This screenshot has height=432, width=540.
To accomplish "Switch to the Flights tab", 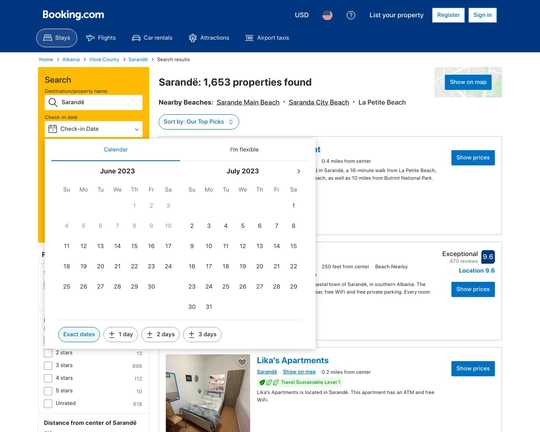I will point(101,38).
